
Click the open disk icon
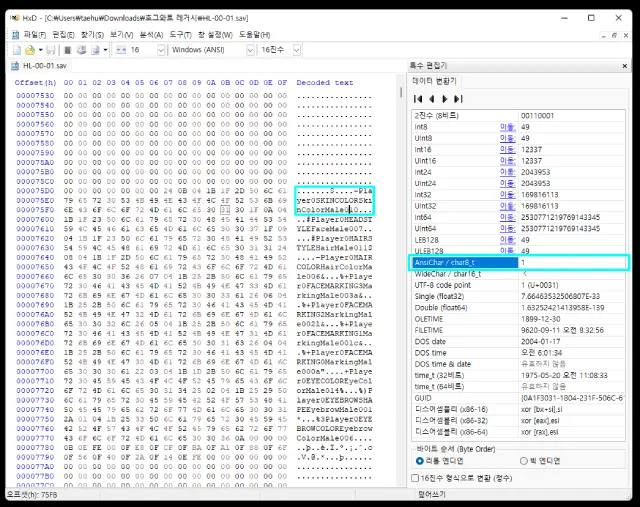click(x=81, y=50)
